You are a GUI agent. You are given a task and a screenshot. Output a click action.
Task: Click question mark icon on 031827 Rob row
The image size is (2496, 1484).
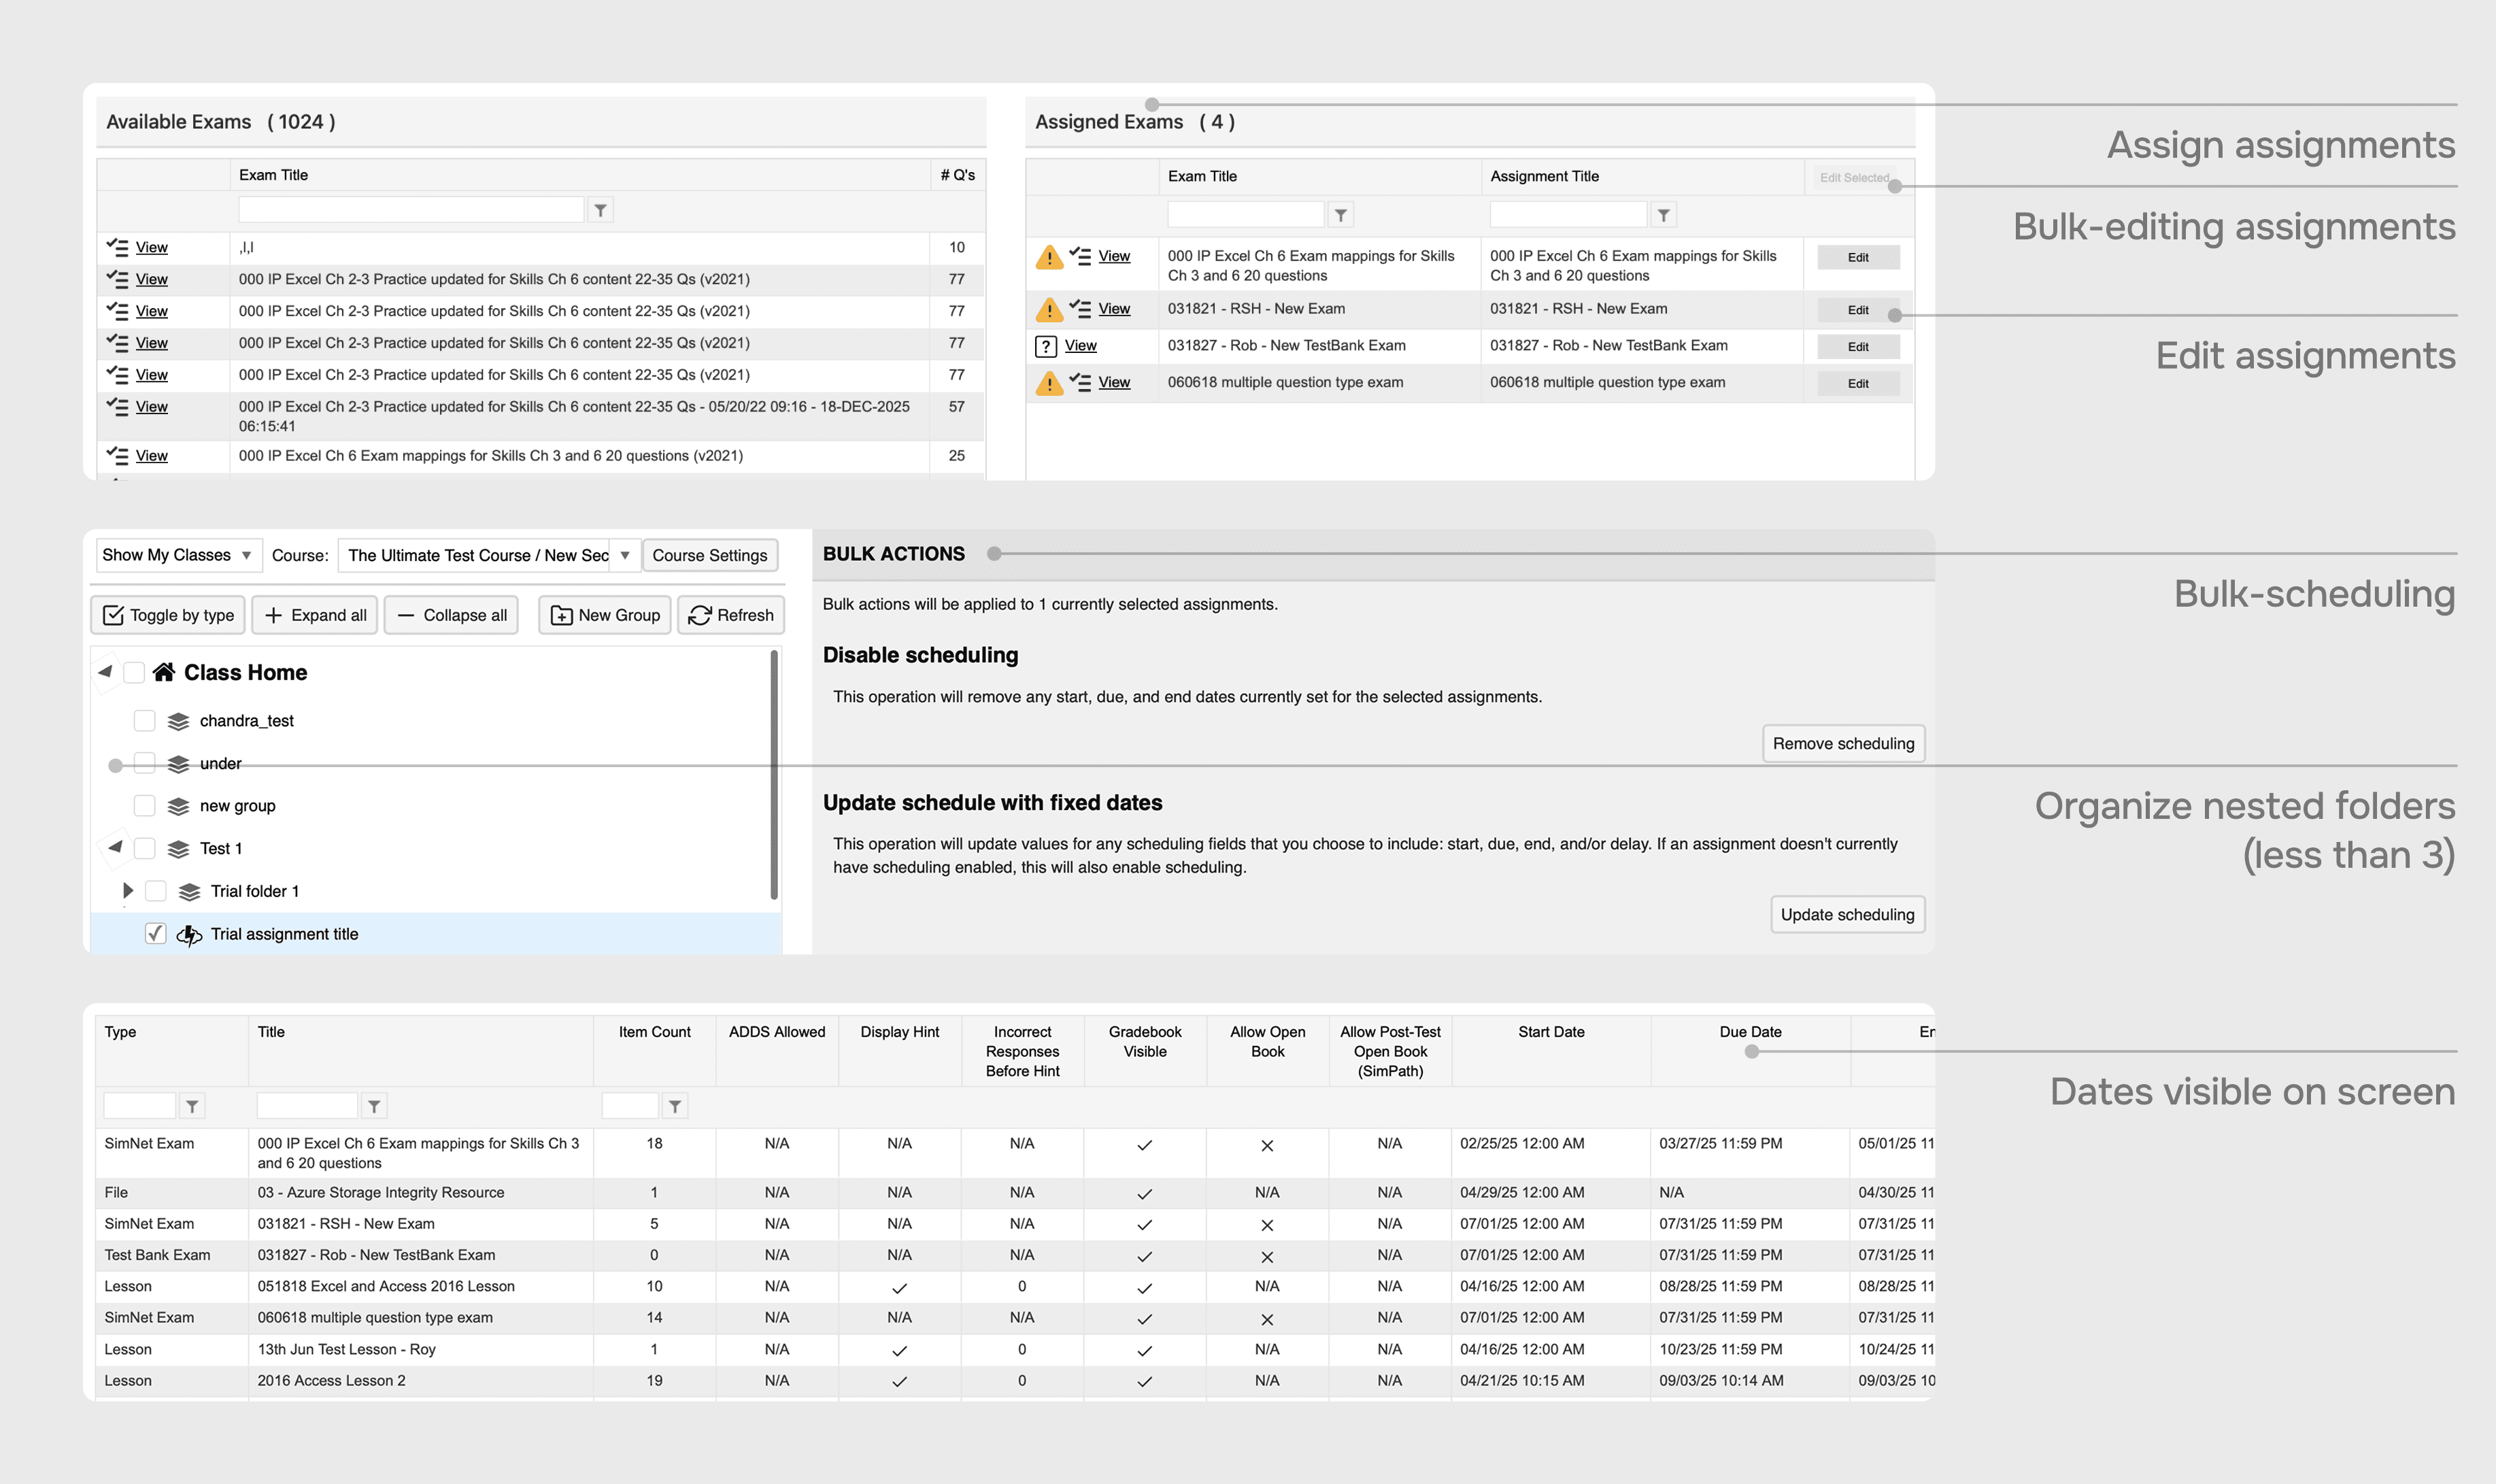[1045, 346]
